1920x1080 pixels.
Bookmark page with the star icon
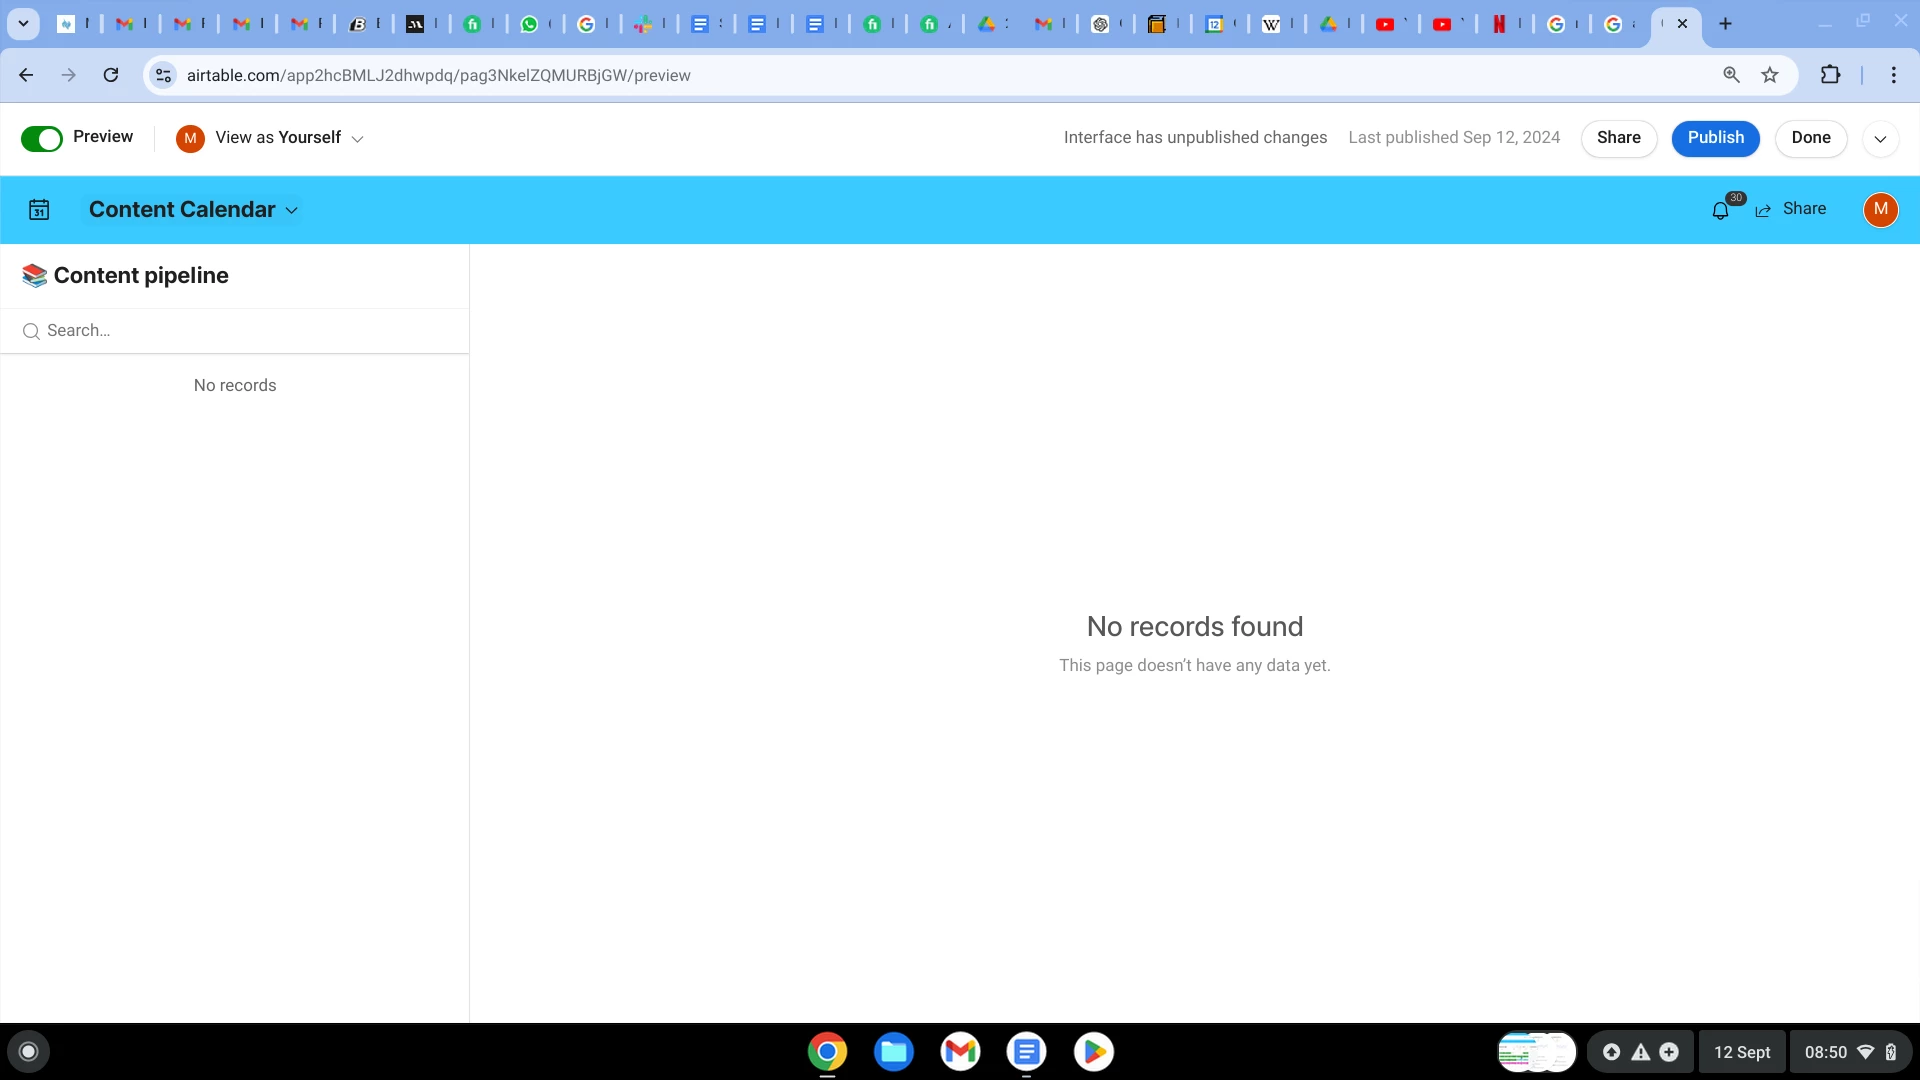click(1770, 75)
